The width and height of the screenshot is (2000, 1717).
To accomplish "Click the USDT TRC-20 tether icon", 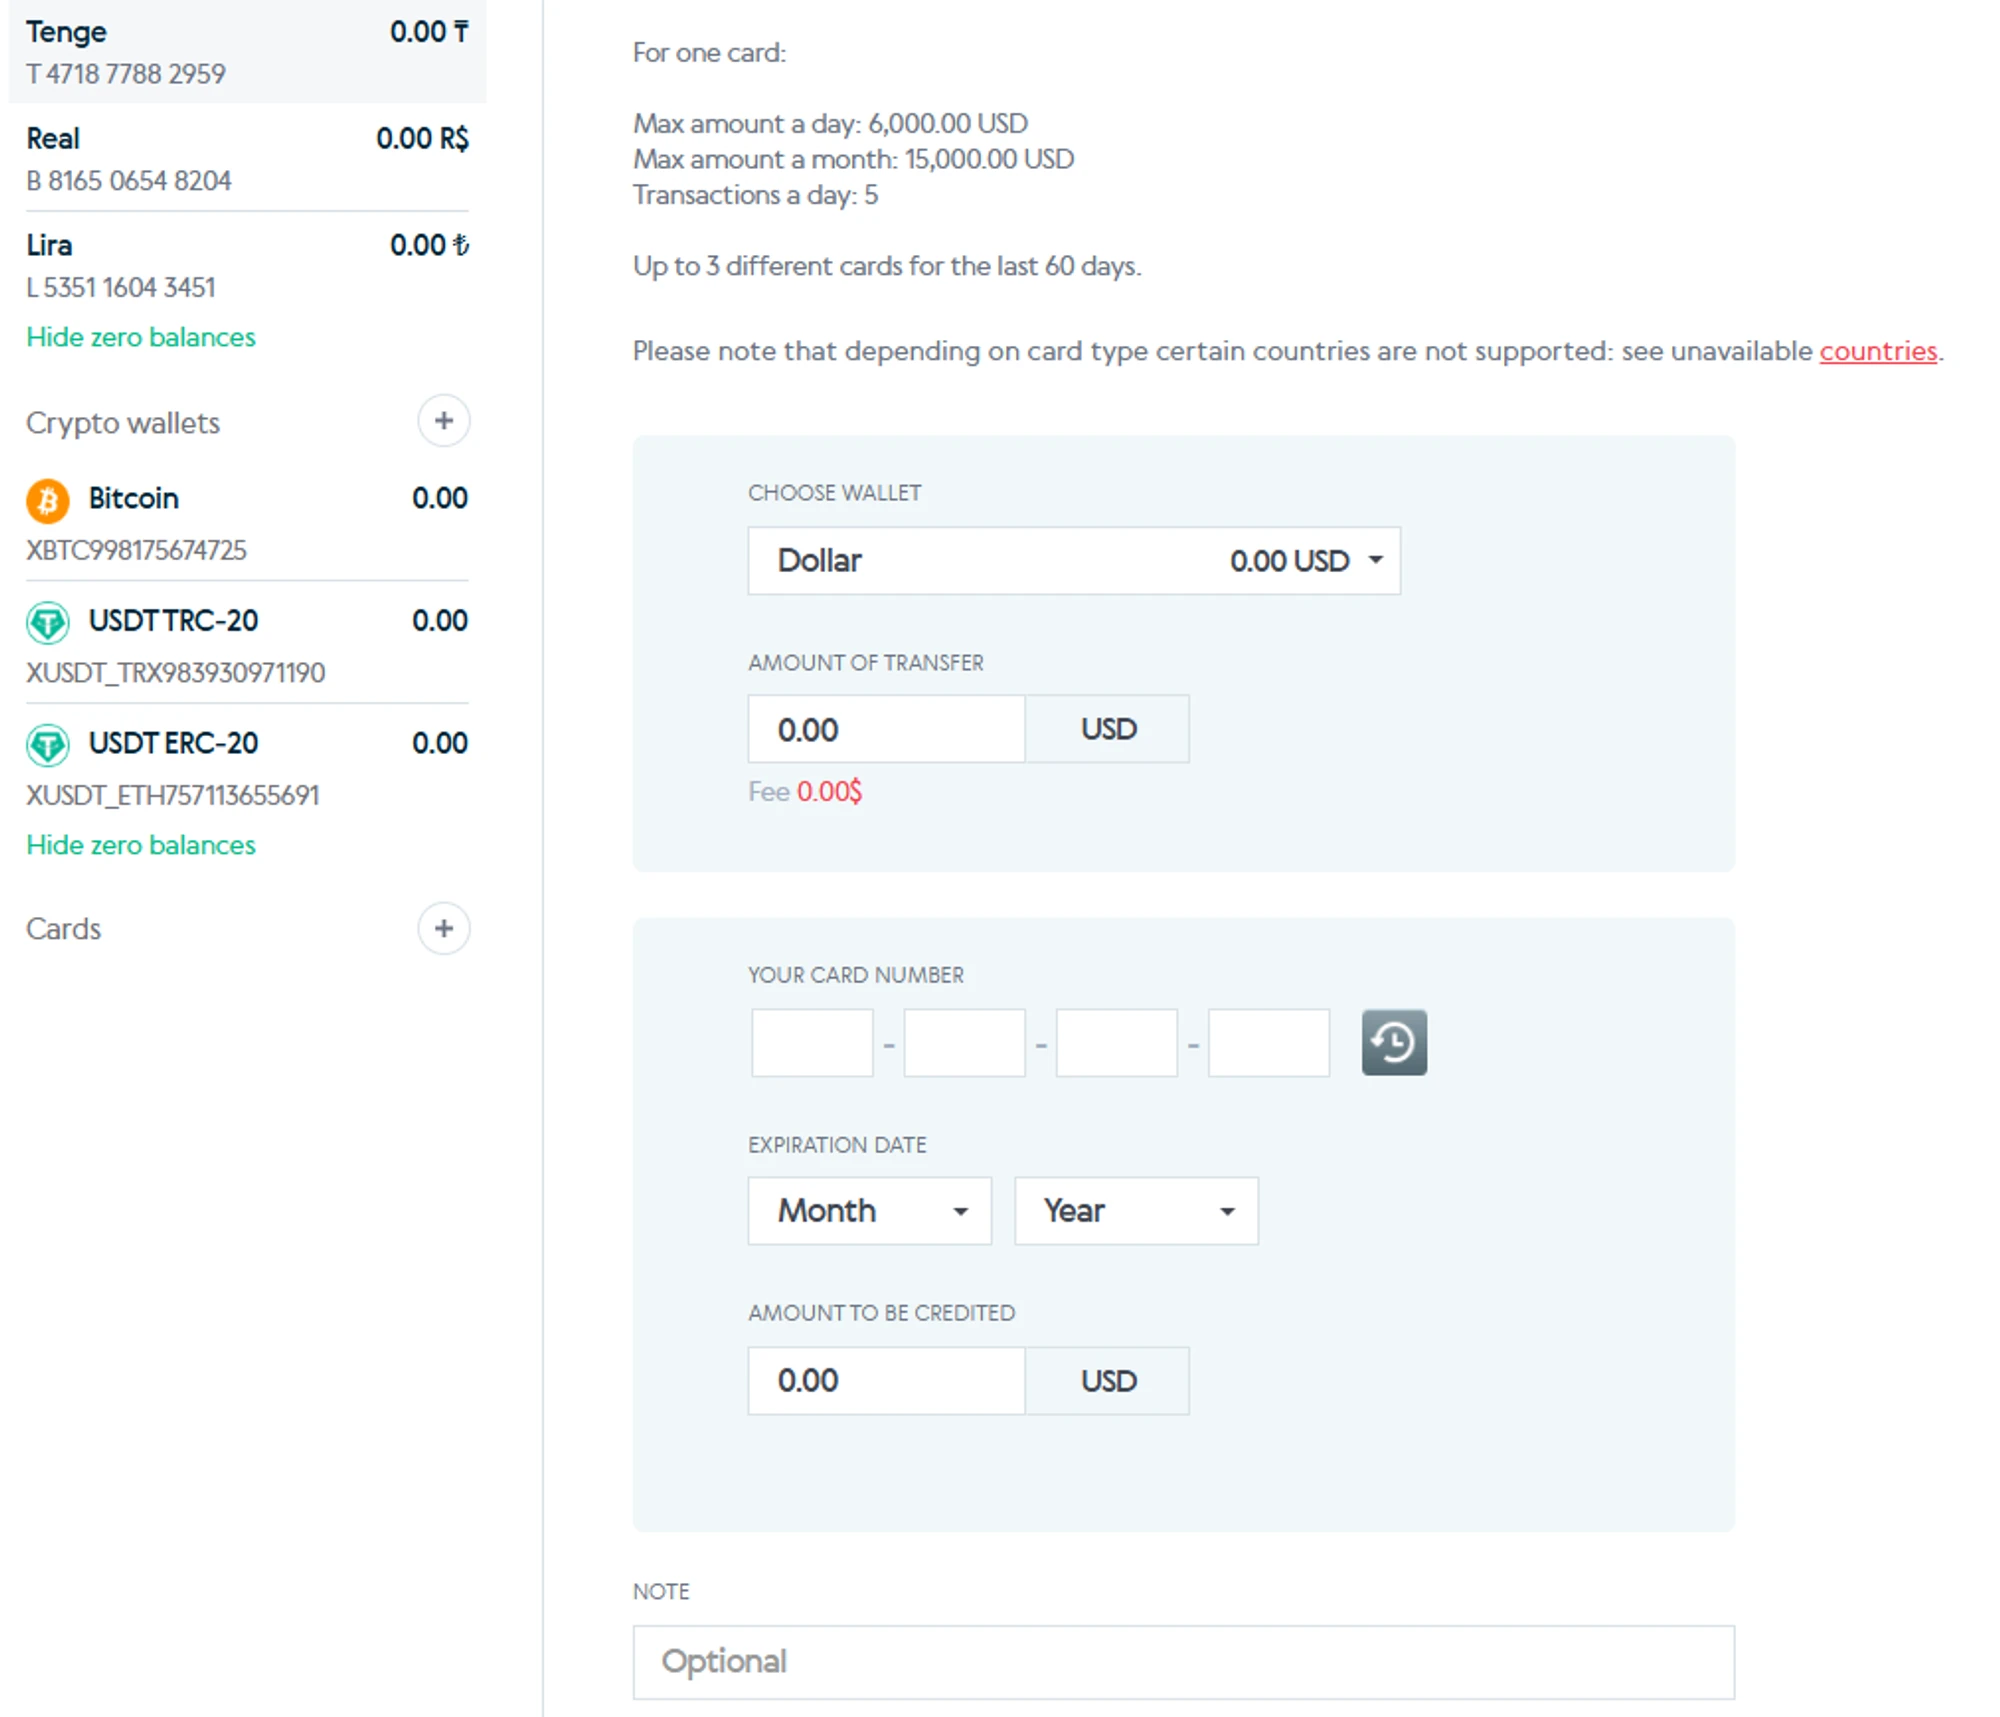I will point(48,622).
